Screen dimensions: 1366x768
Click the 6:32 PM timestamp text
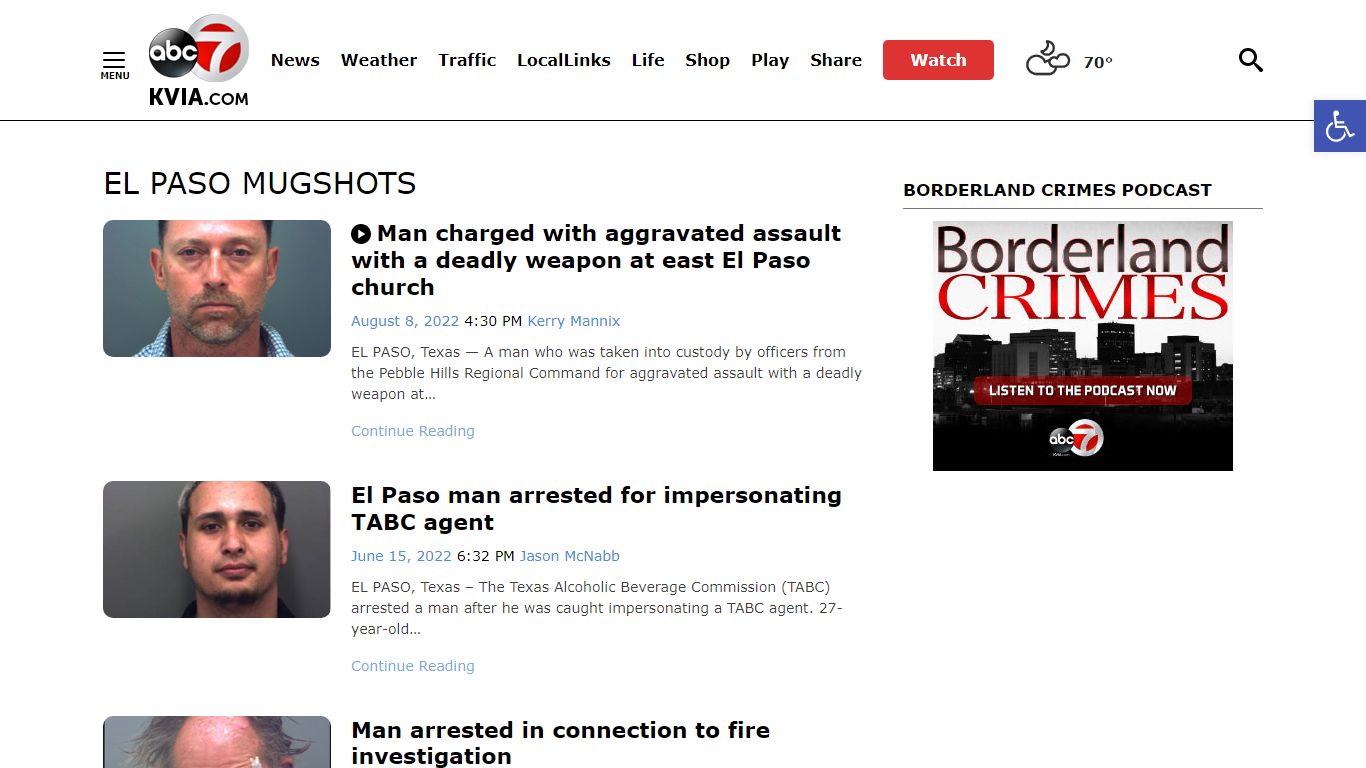point(486,556)
